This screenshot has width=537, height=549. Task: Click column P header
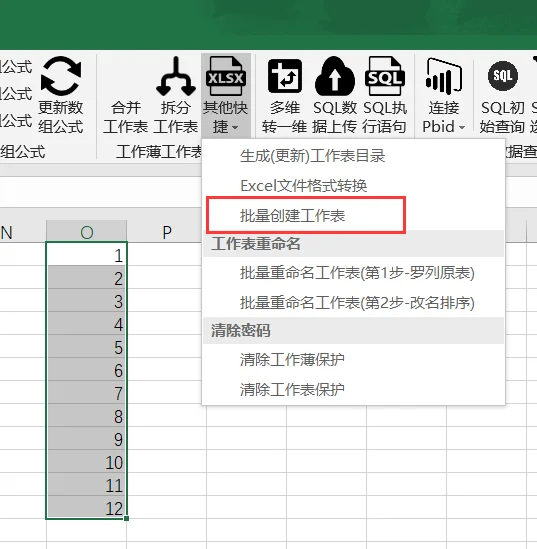click(x=167, y=231)
